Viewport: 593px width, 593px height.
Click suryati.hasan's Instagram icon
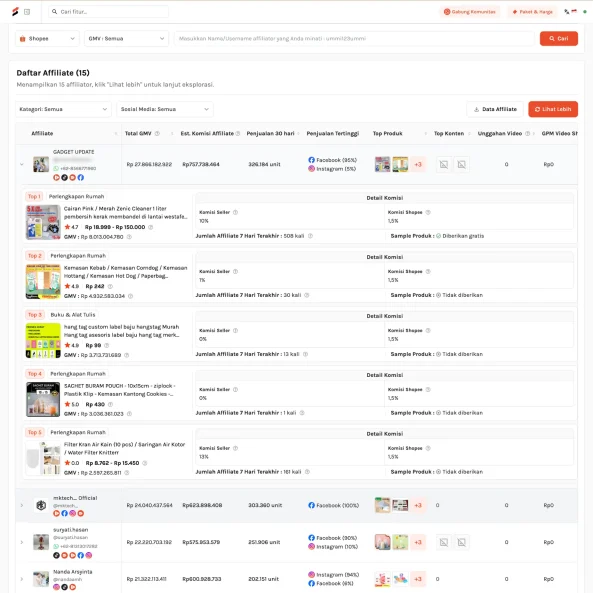[x=88, y=555]
